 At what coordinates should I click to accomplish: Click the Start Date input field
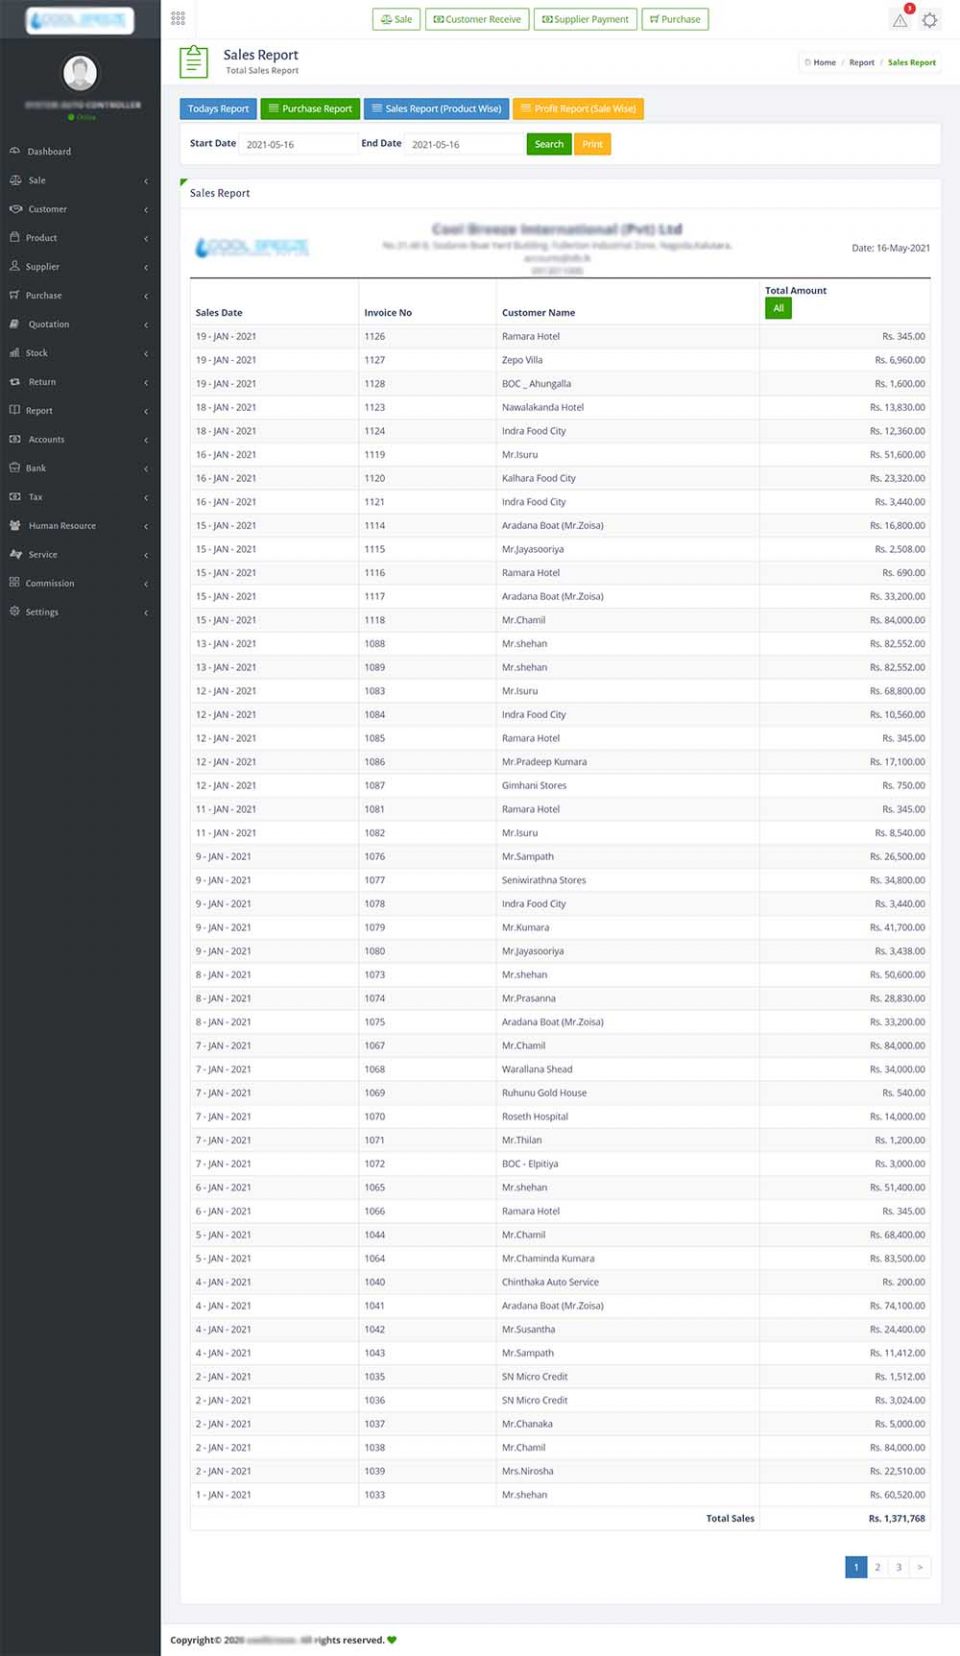point(297,145)
